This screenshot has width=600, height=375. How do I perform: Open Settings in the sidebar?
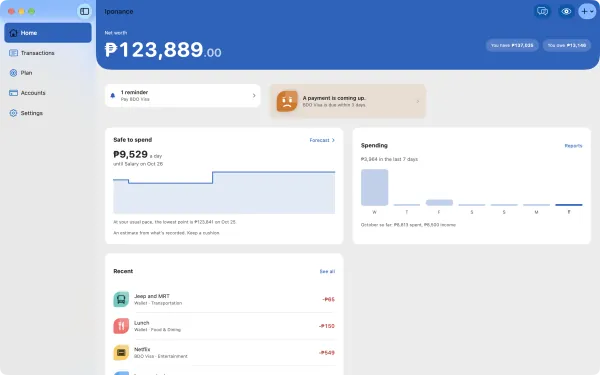pos(48,113)
